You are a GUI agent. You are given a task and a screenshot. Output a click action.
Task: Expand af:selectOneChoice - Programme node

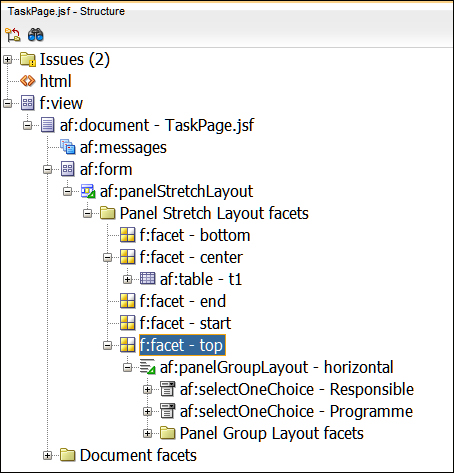(x=147, y=411)
